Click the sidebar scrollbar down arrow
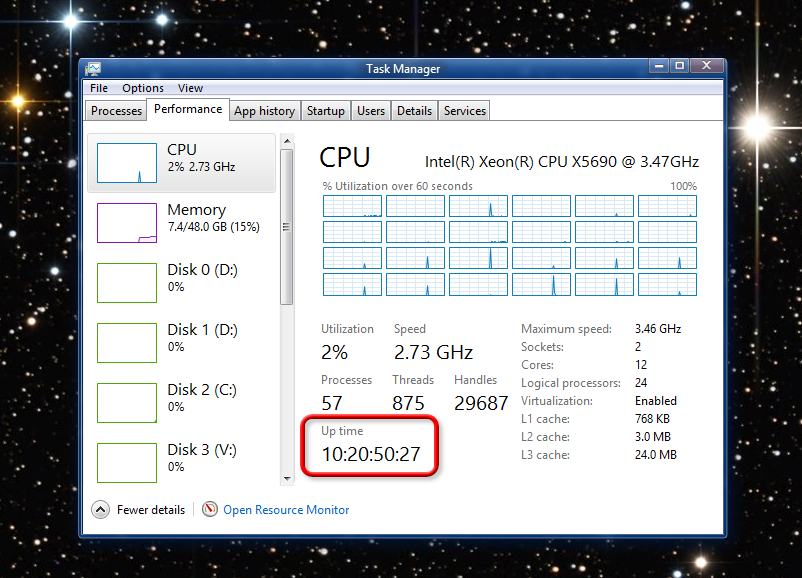The width and height of the screenshot is (802, 578). coord(287,479)
